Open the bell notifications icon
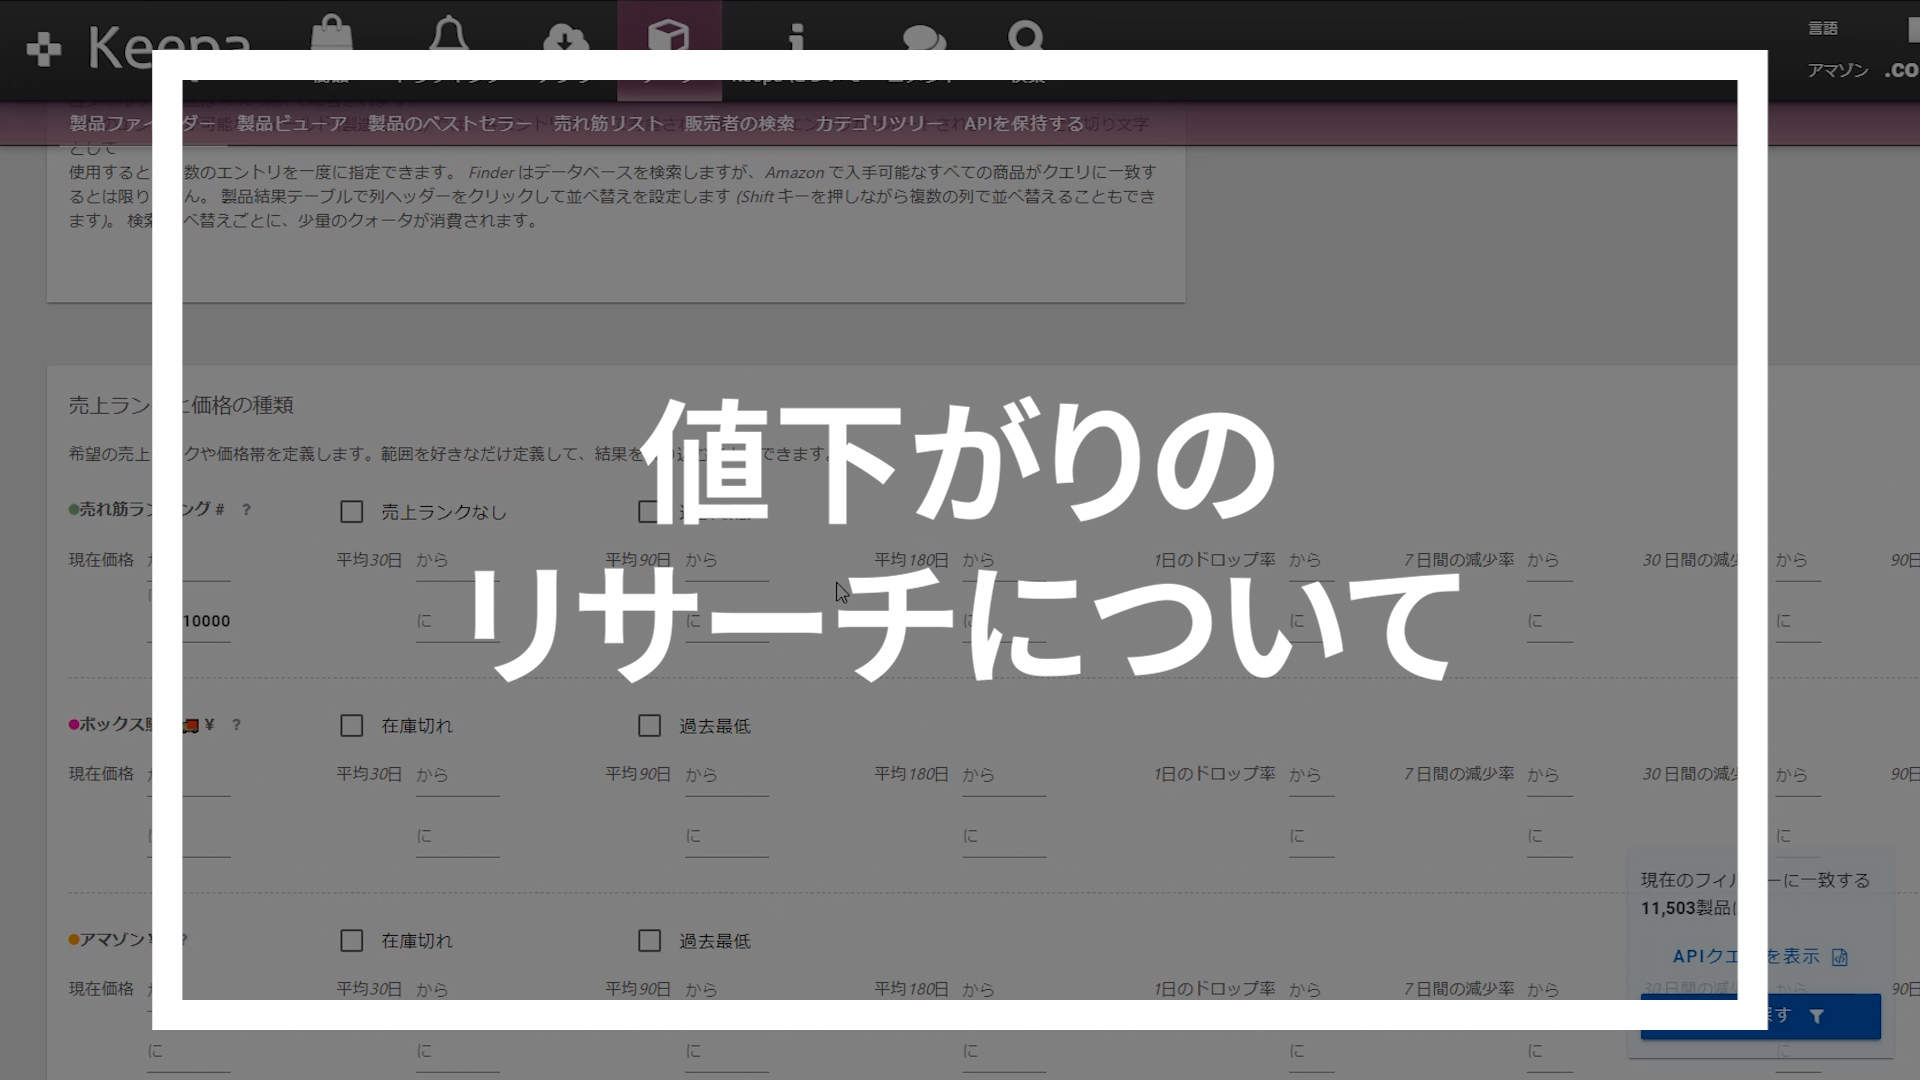 click(x=448, y=32)
